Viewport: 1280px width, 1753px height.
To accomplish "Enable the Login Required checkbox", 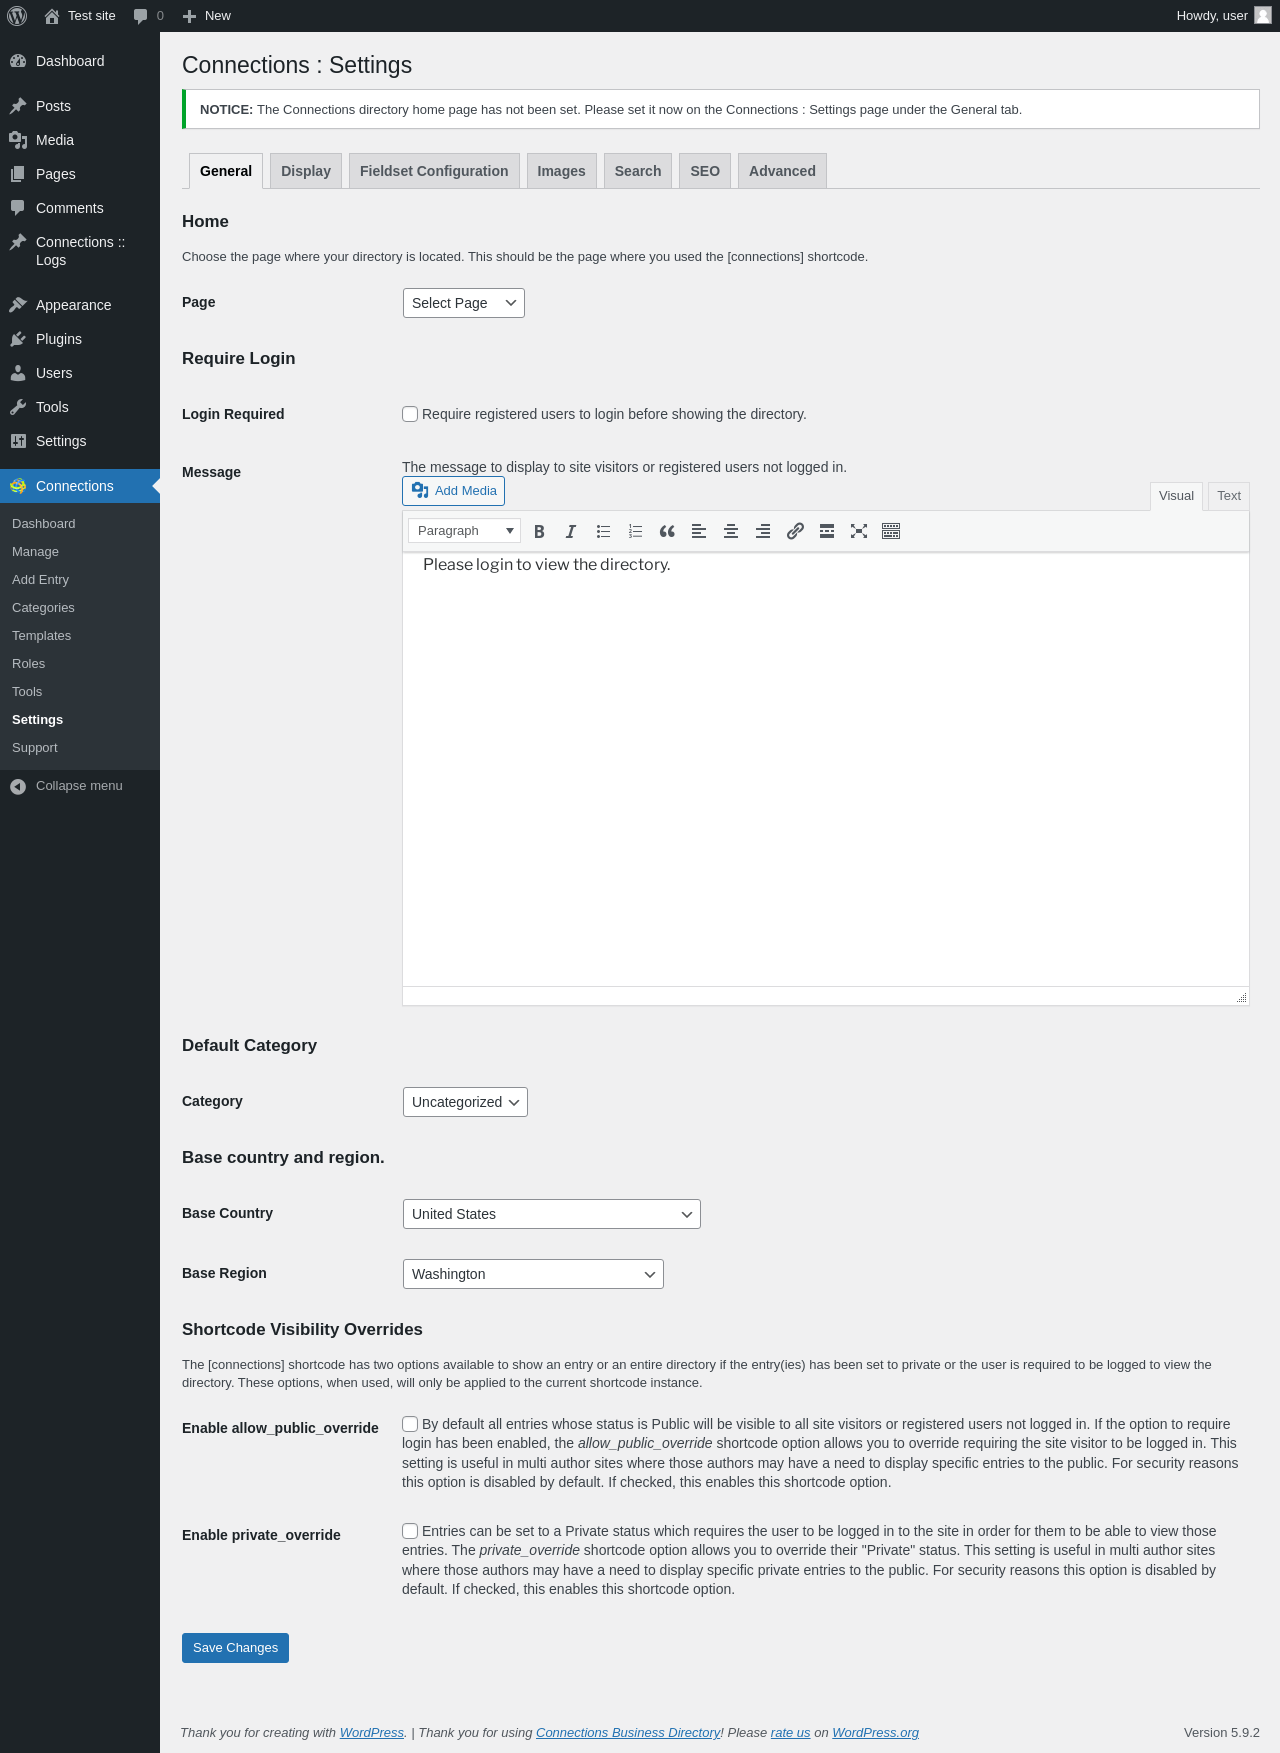I will coord(410,414).
